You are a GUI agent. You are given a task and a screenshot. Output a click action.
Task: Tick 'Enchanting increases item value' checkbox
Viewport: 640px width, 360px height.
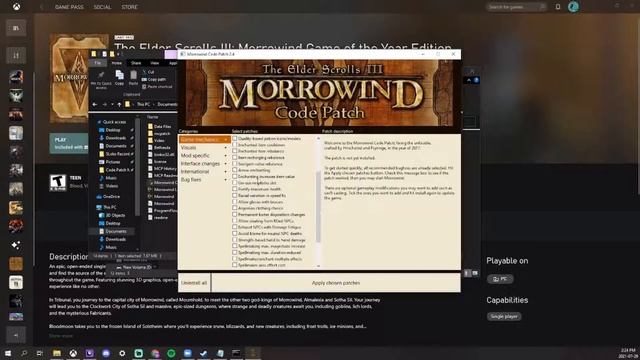[235, 177]
